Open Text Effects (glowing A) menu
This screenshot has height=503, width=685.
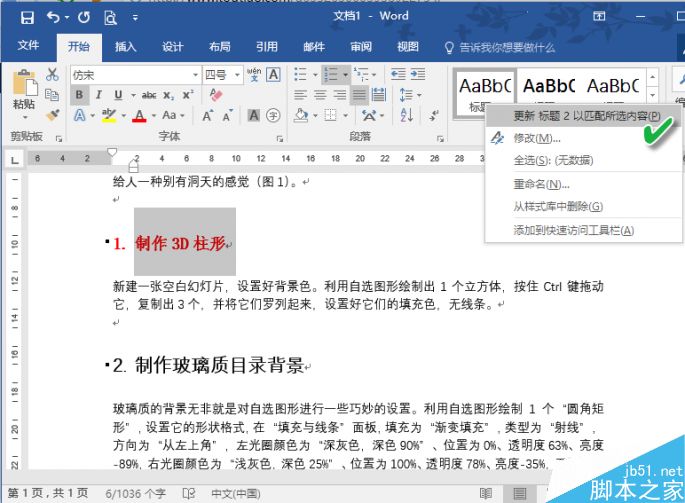[80, 115]
